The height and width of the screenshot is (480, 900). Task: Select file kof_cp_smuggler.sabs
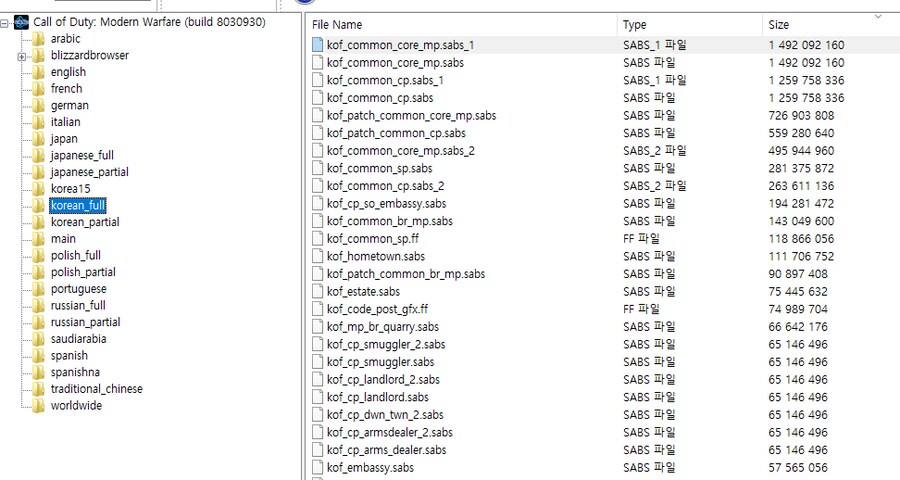tap(381, 362)
